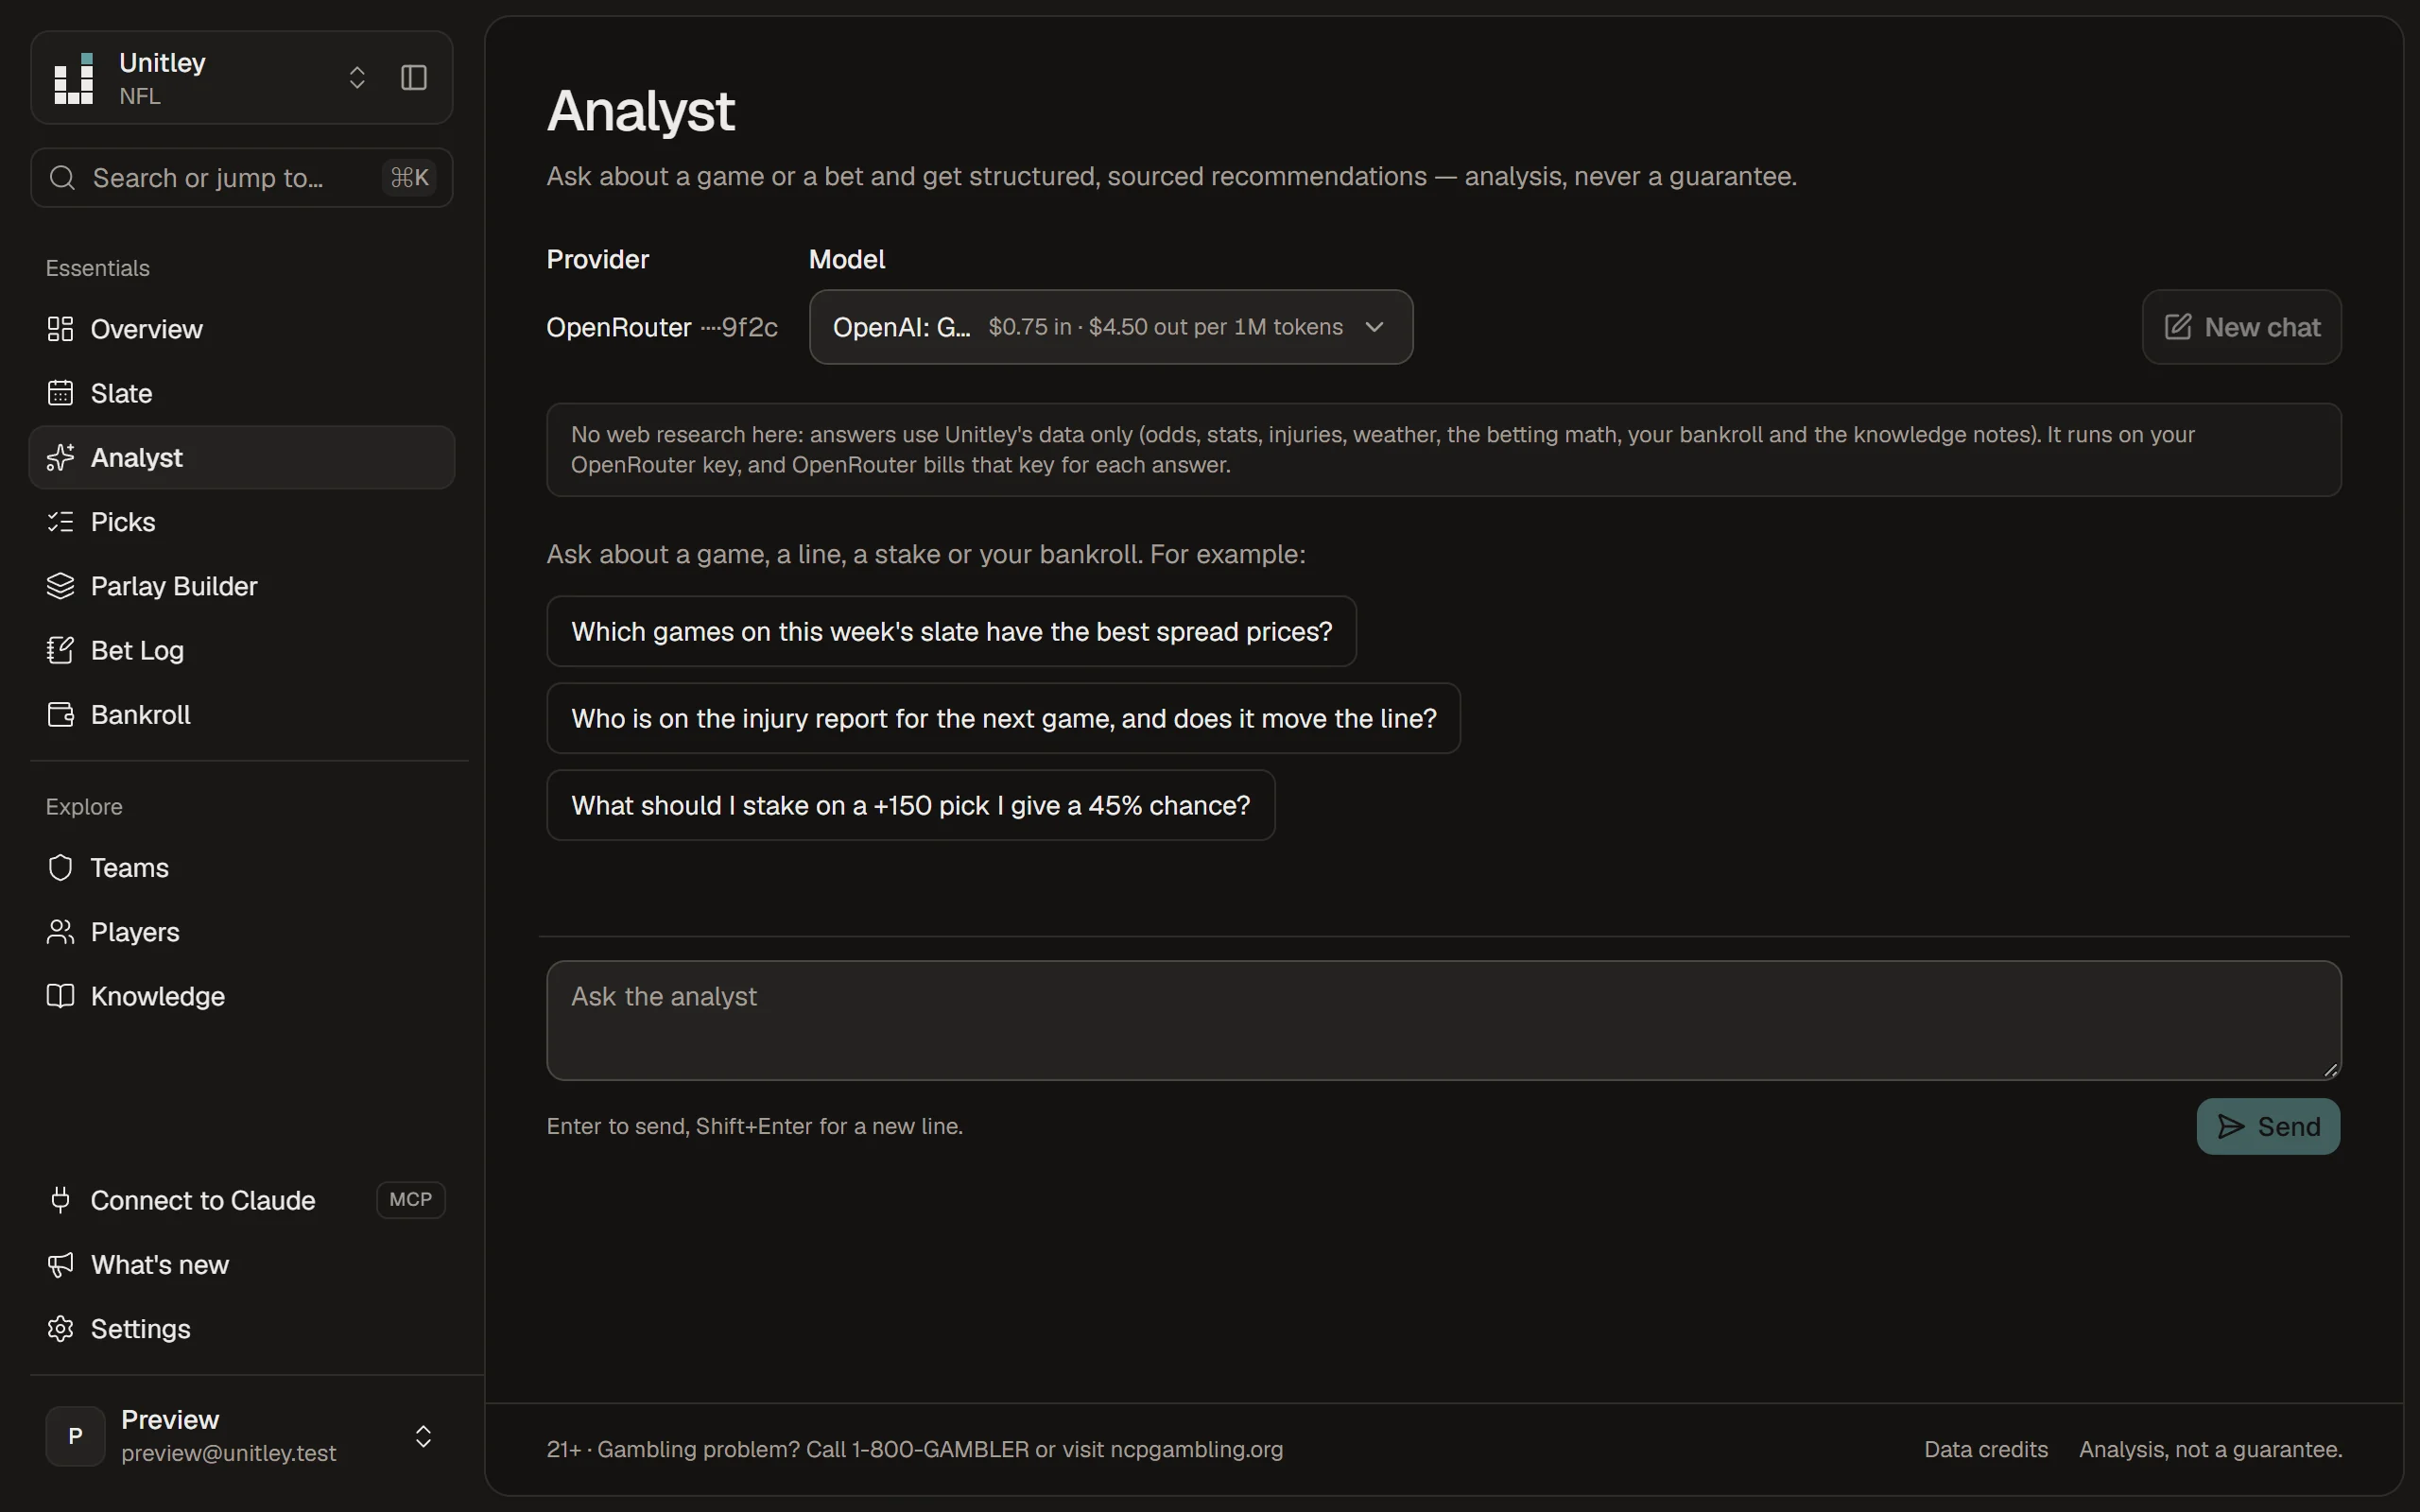Start a New chat
2420x1512 pixels.
click(2241, 327)
